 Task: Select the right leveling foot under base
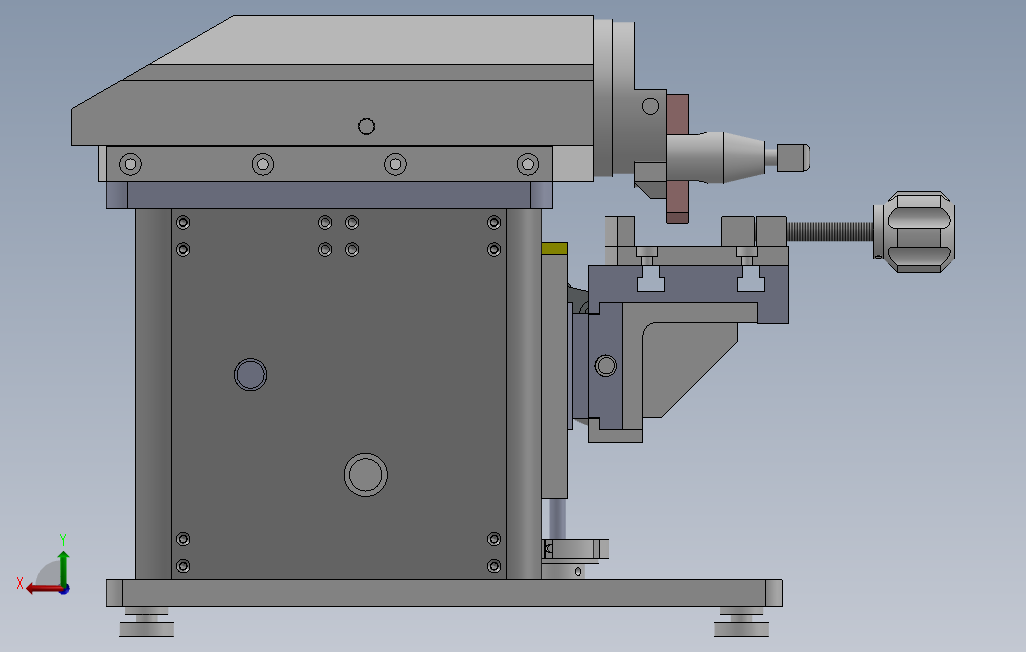click(741, 622)
